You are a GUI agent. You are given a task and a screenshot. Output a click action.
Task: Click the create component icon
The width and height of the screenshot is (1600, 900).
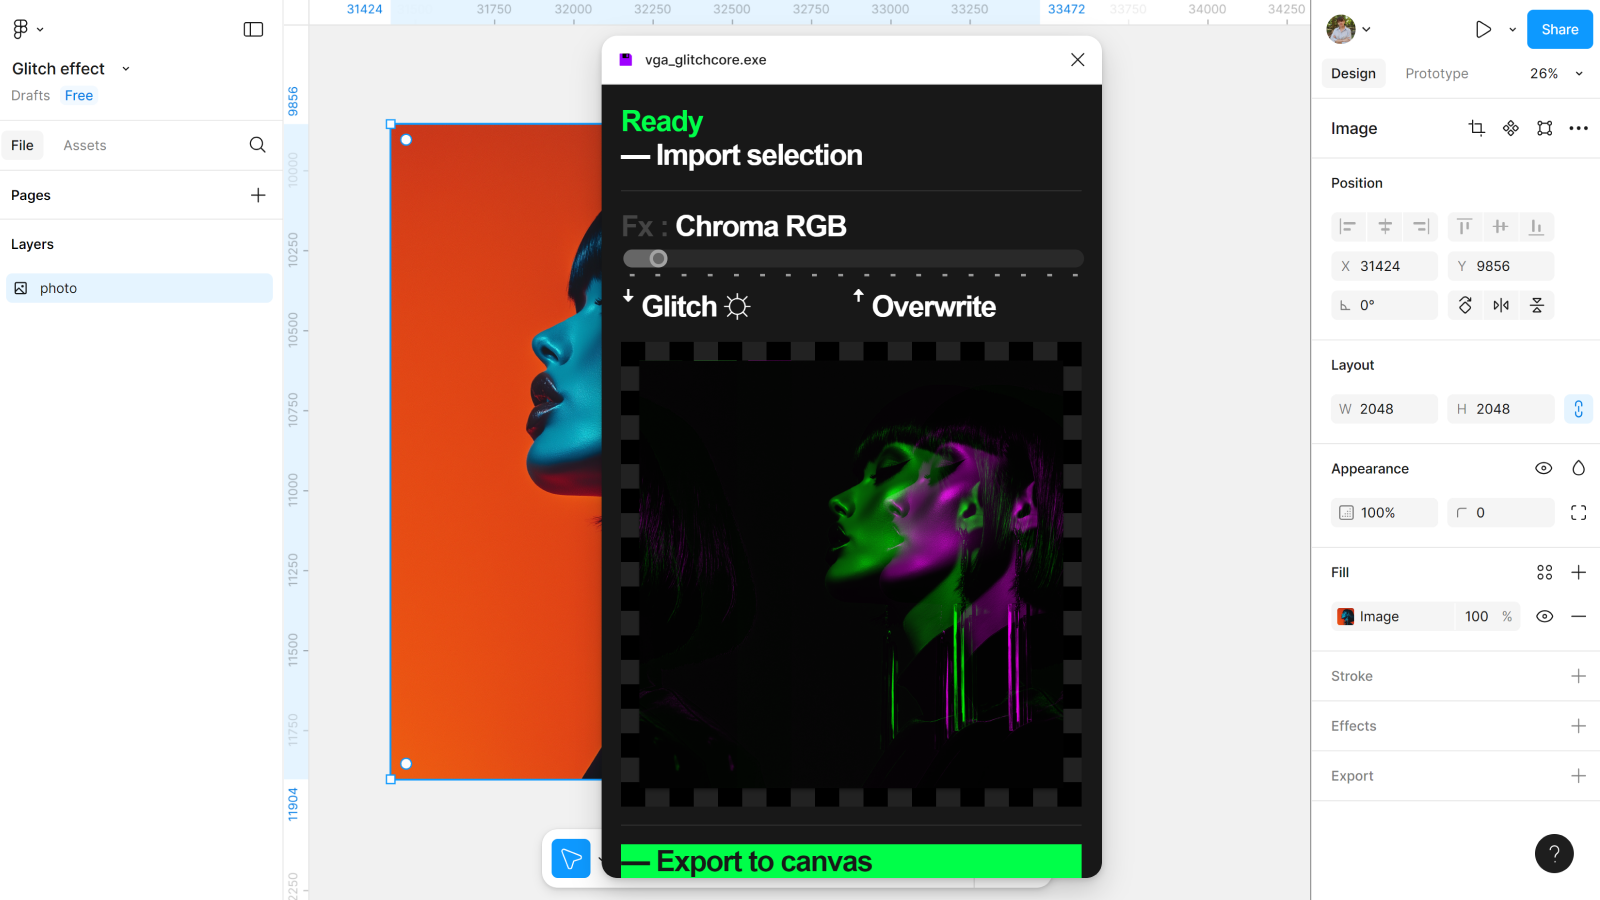(x=1510, y=128)
